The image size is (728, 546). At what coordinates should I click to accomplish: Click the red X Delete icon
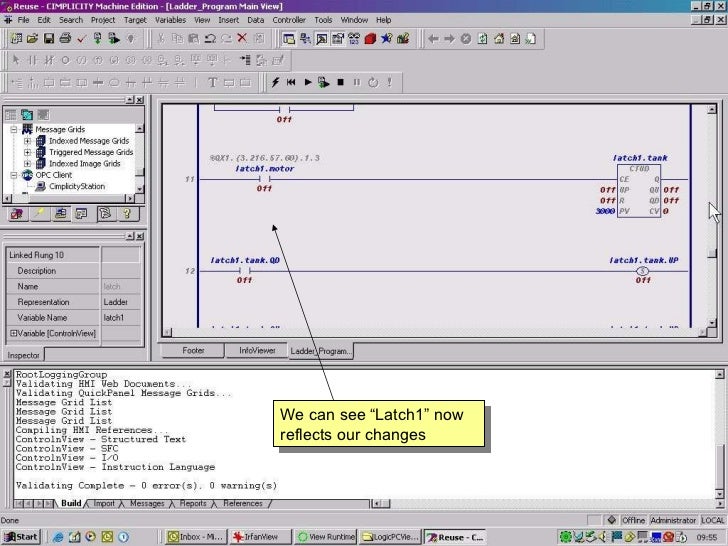tap(242, 38)
